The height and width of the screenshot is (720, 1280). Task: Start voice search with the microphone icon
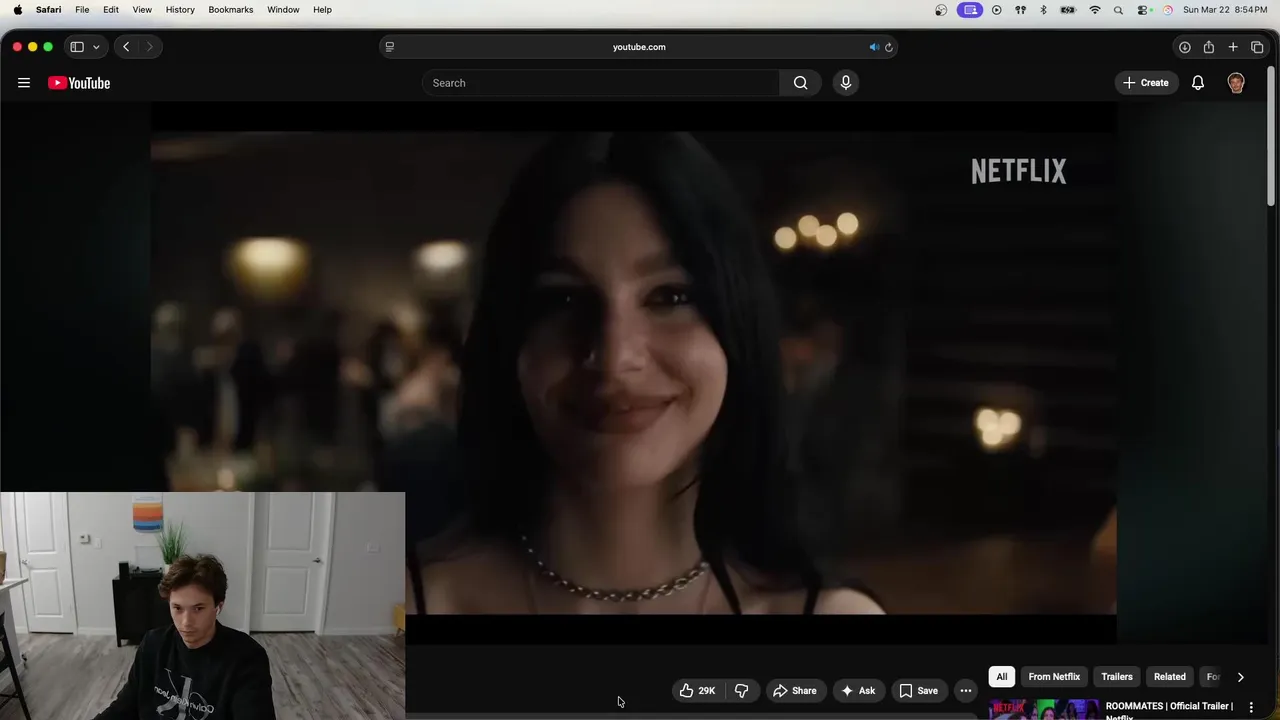pos(846,83)
